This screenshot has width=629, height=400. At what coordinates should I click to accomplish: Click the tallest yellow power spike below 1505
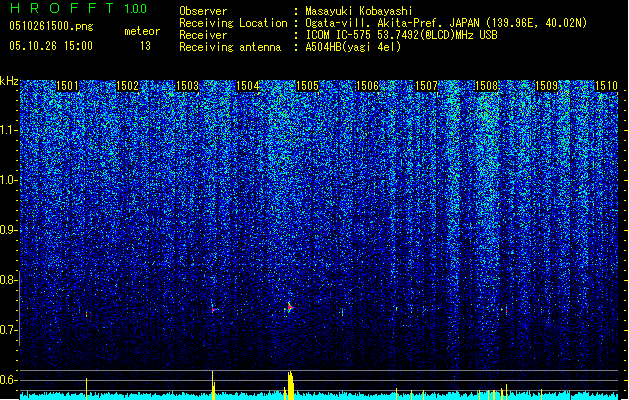pyautogui.click(x=290, y=385)
